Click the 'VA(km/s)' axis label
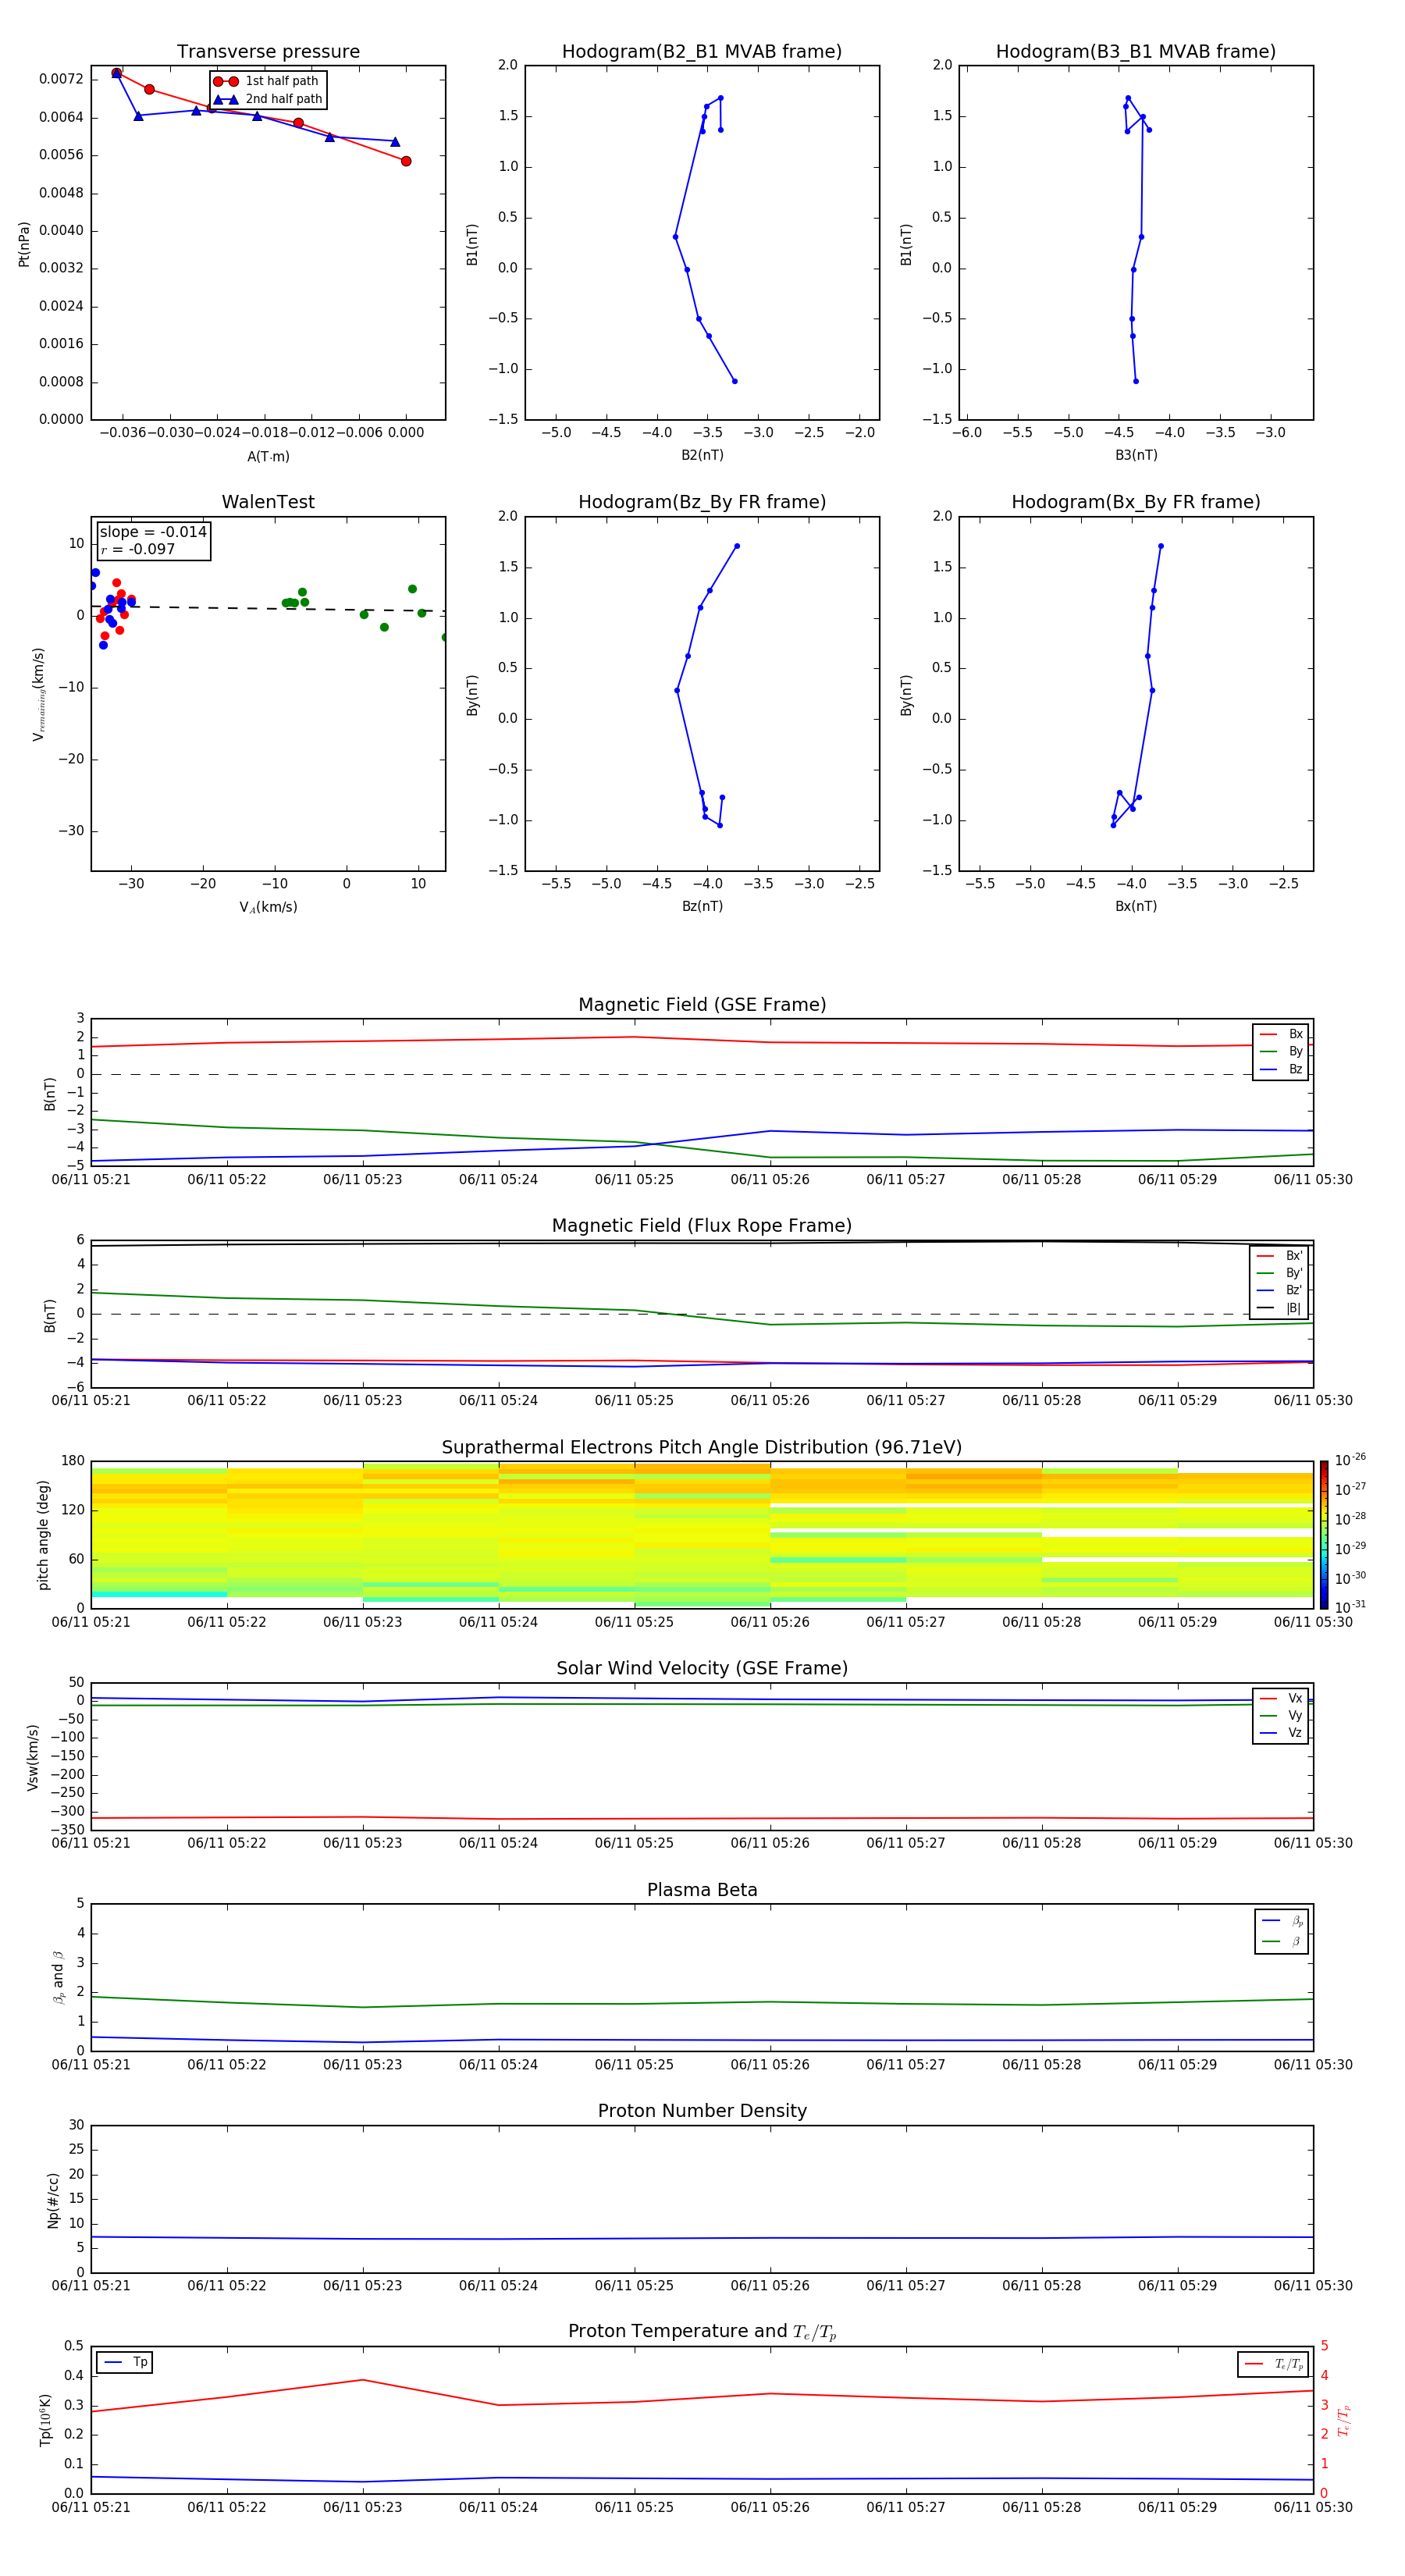This screenshot has height=2576, width=1405. [268, 907]
